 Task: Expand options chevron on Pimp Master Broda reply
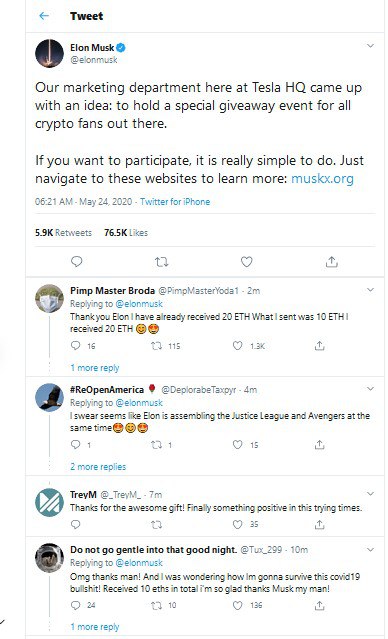[x=370, y=290]
